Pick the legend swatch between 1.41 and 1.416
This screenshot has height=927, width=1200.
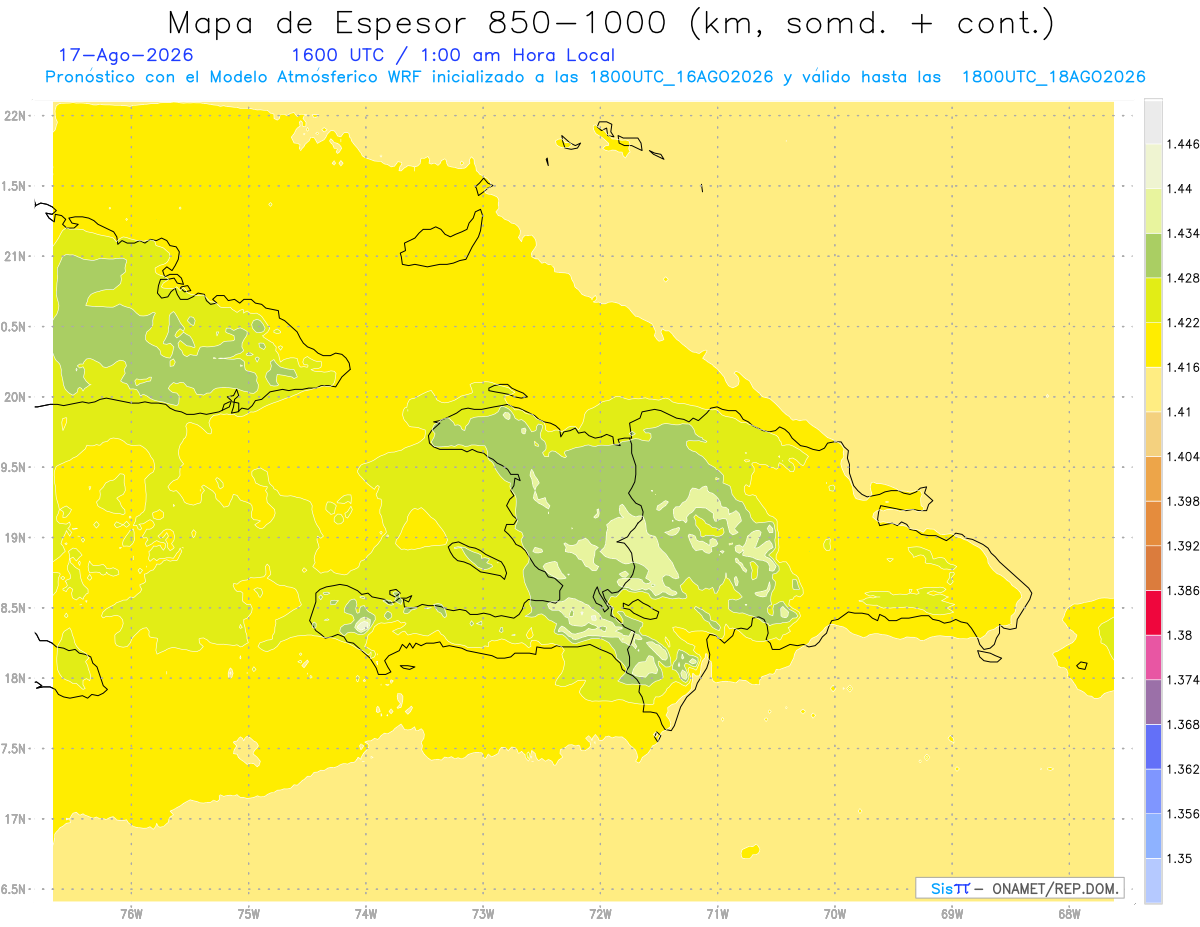(x=1153, y=389)
